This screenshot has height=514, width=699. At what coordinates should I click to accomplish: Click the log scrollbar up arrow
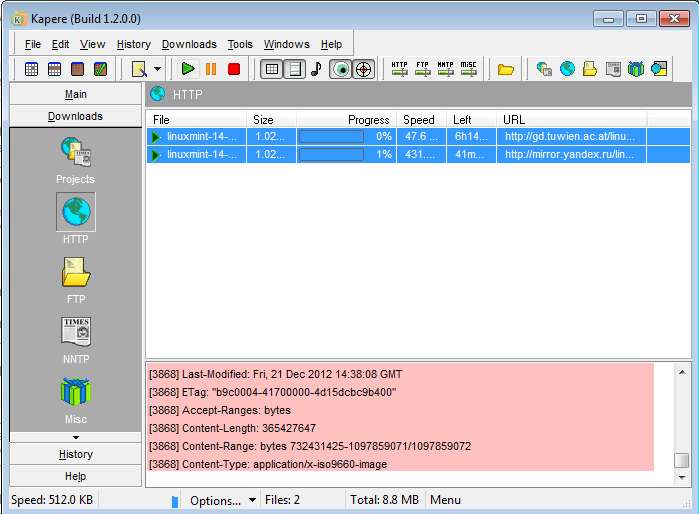(x=682, y=371)
